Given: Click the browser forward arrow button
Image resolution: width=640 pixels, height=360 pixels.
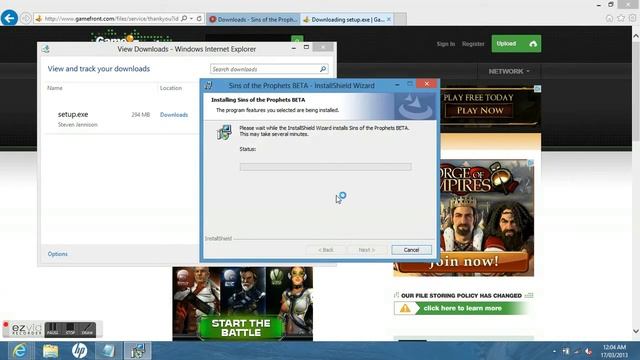Looking at the screenshot, I should [26, 19].
